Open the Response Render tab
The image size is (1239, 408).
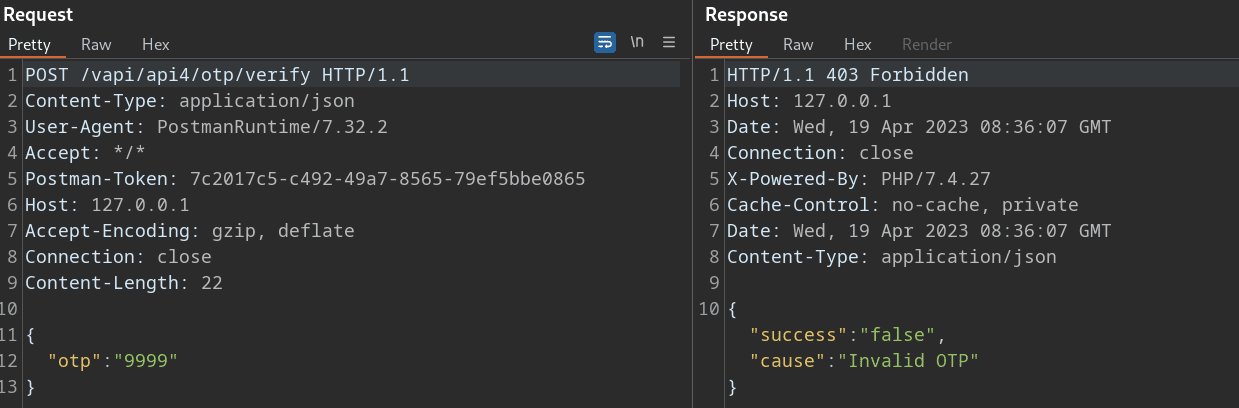click(927, 45)
